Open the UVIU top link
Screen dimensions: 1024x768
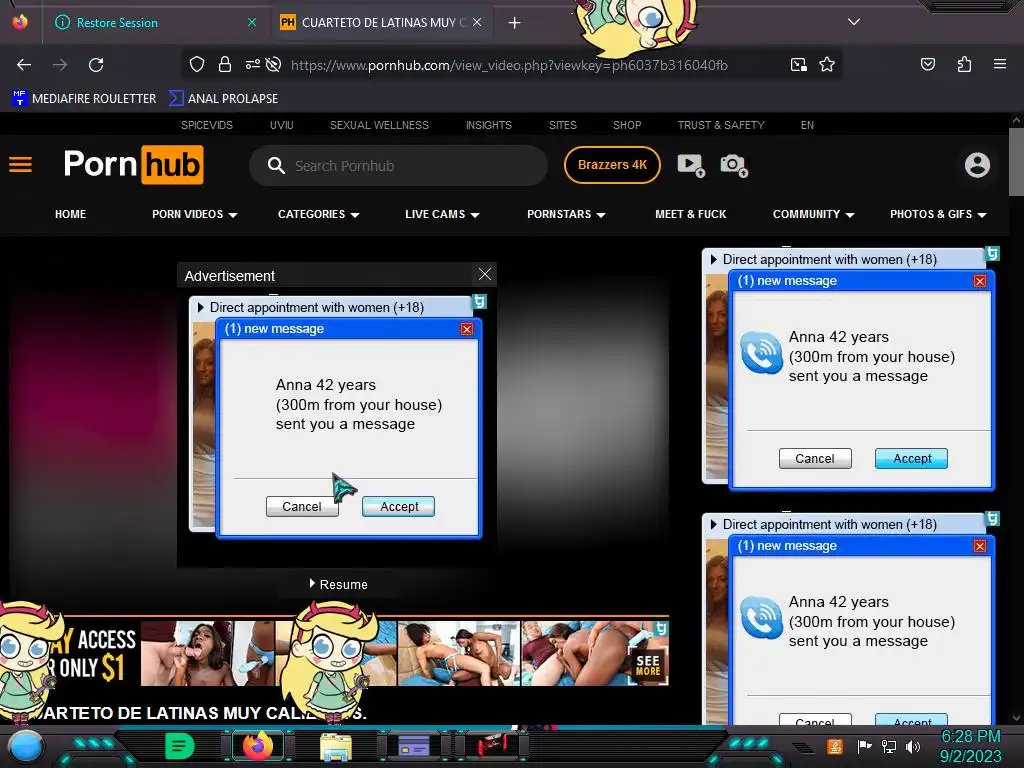[281, 125]
